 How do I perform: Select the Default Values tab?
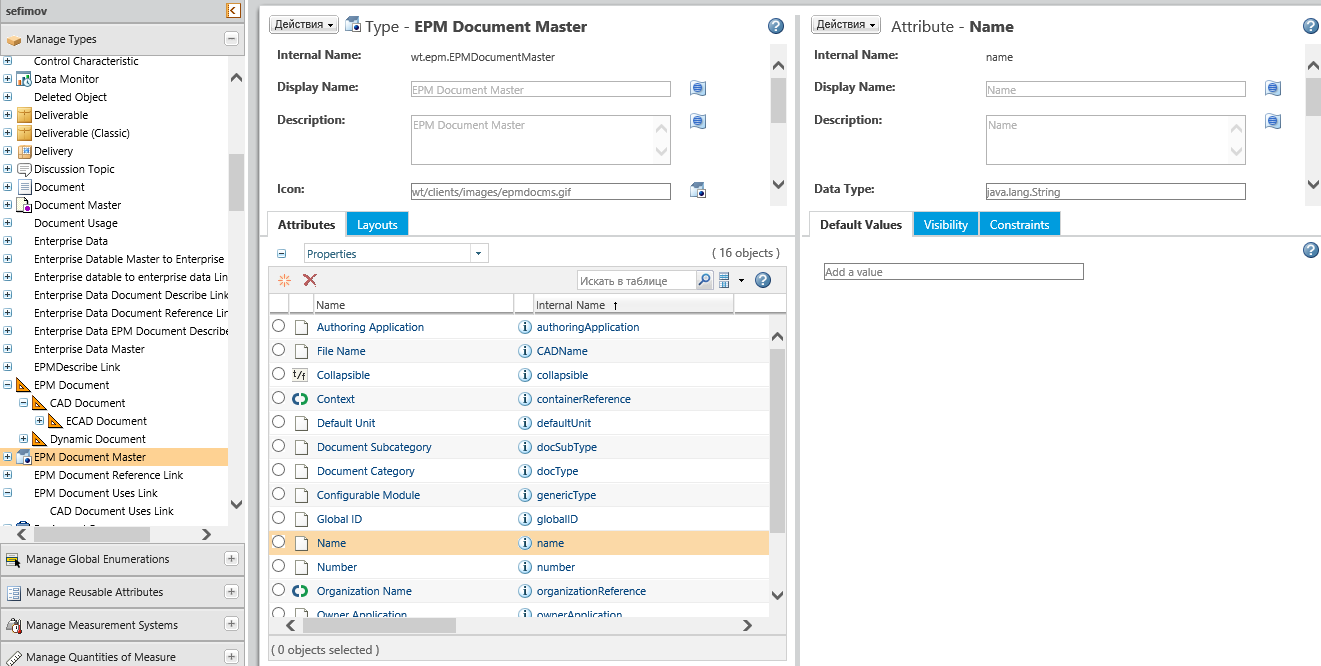coord(861,225)
